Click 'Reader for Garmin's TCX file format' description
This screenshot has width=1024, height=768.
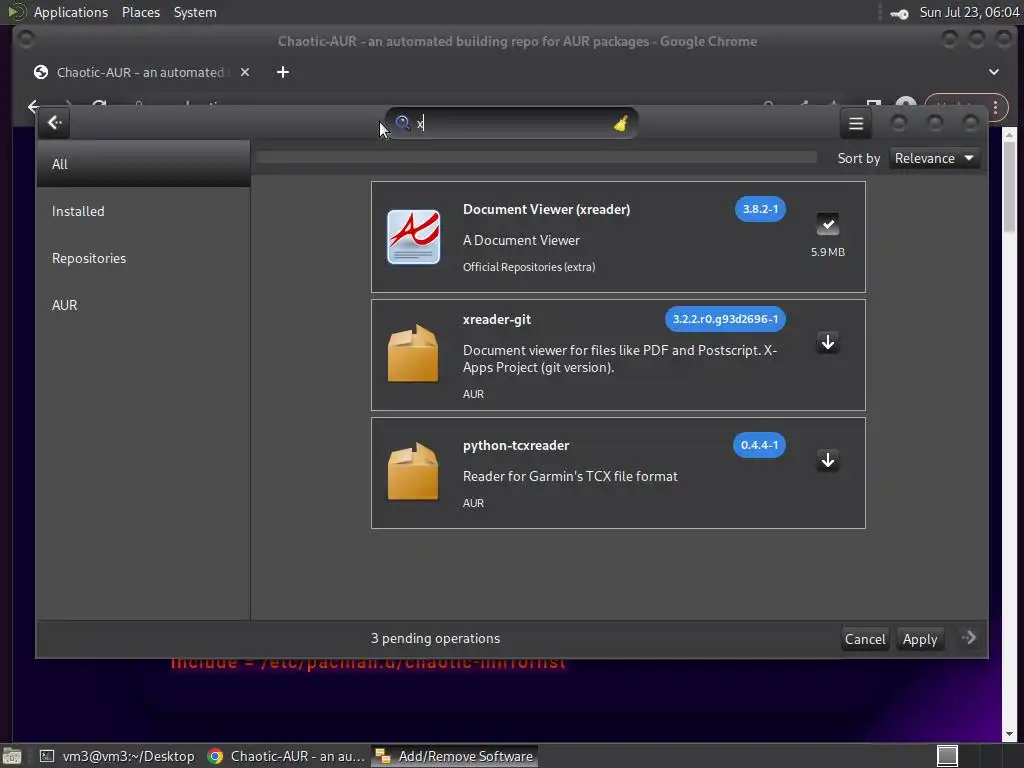click(x=570, y=476)
